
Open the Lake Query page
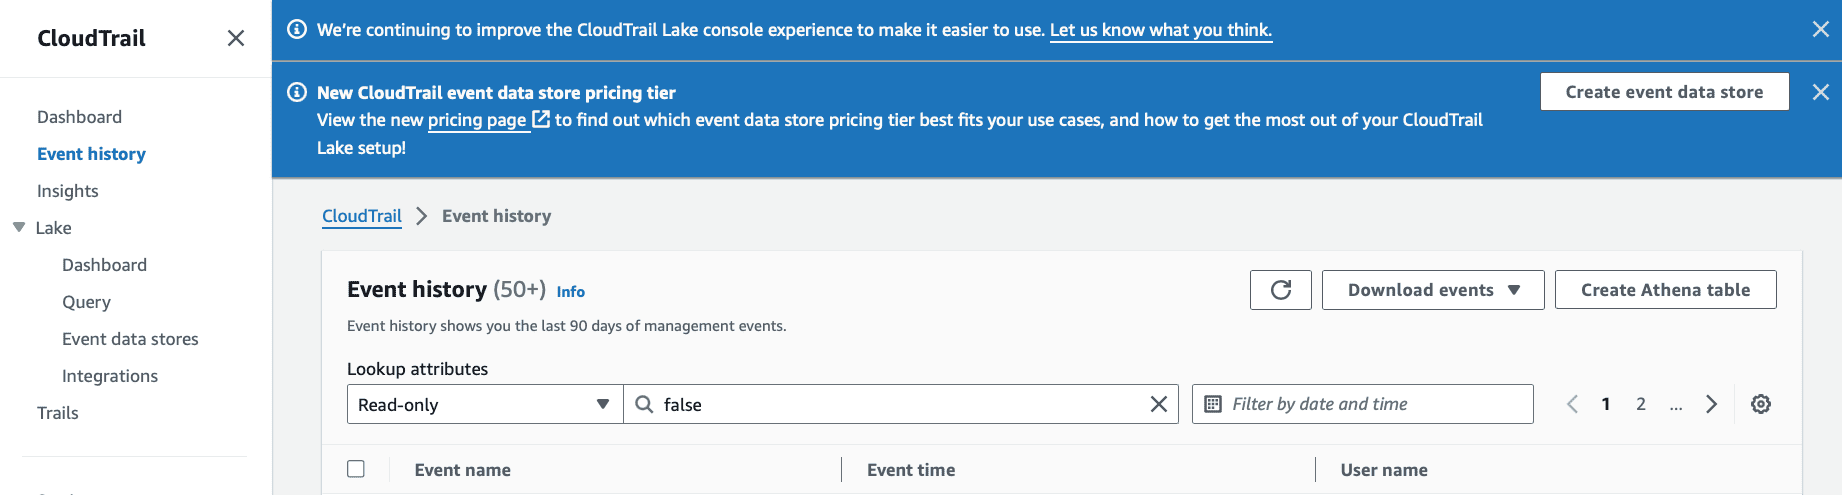click(x=86, y=302)
